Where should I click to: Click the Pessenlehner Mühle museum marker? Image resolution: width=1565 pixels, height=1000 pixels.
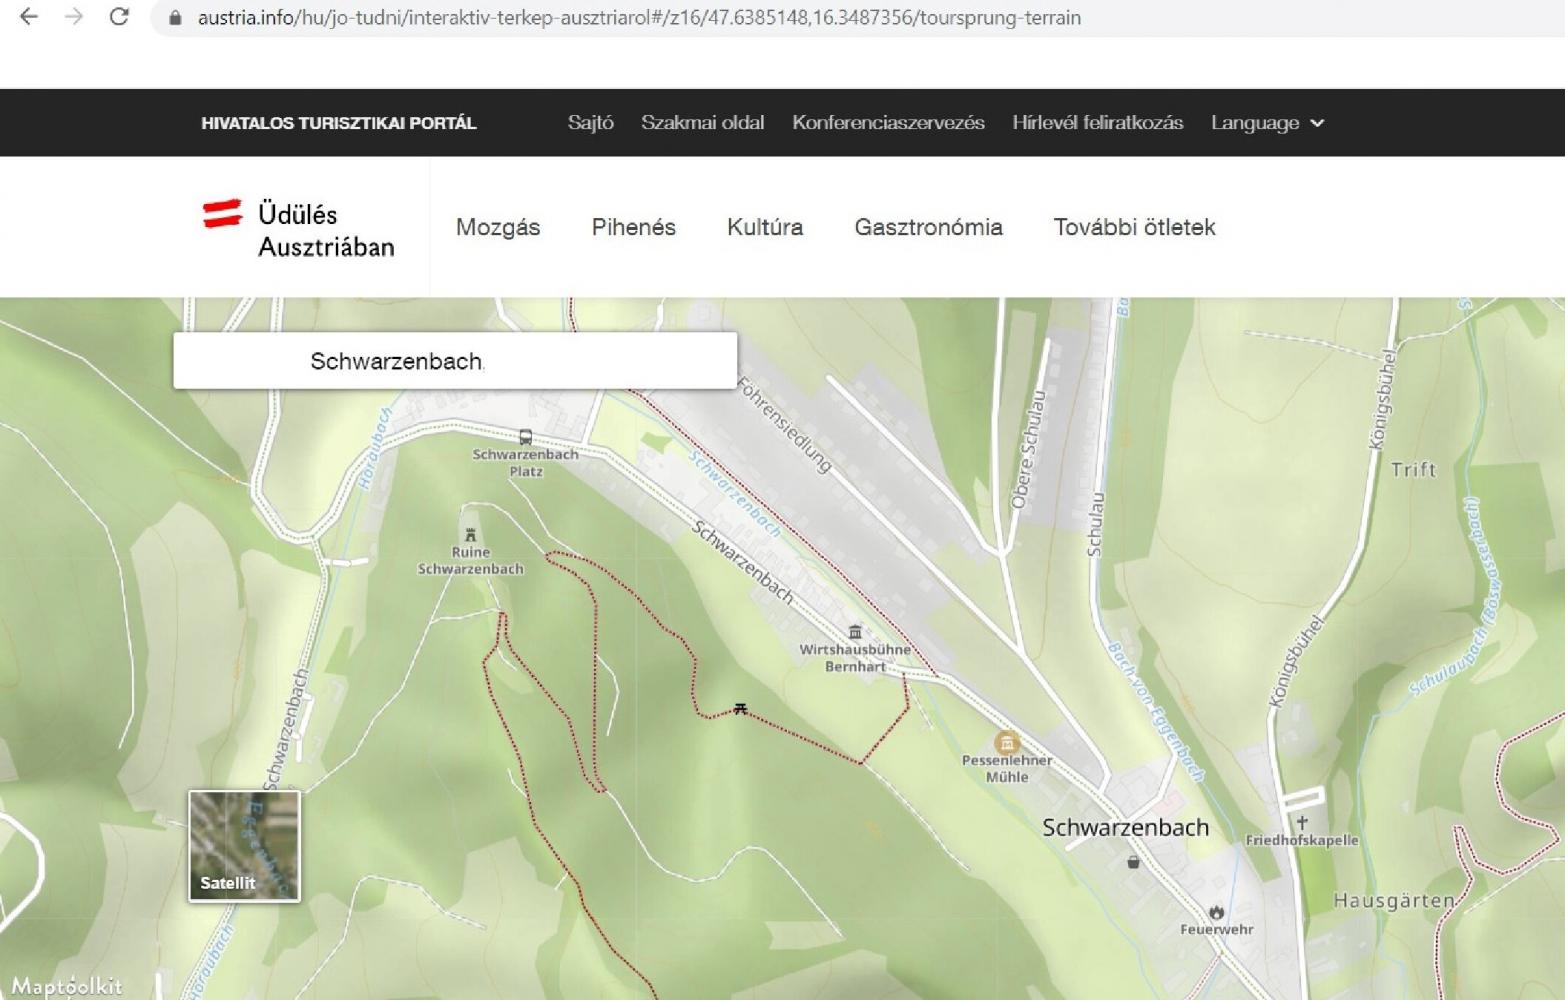click(1007, 742)
